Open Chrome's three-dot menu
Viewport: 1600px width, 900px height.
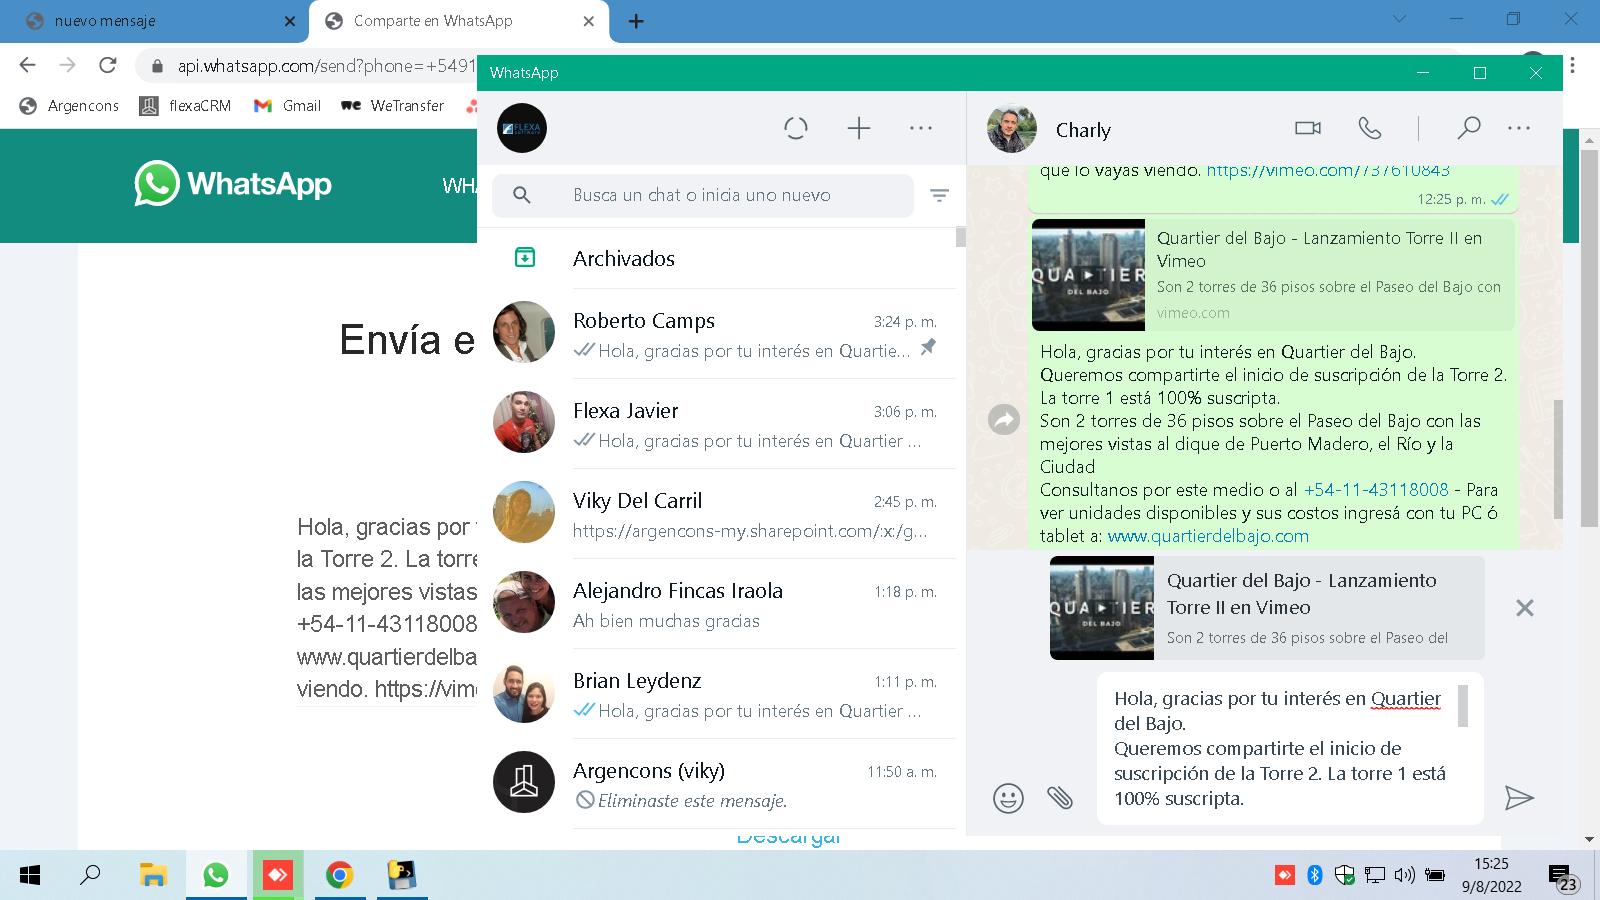pos(1573,65)
